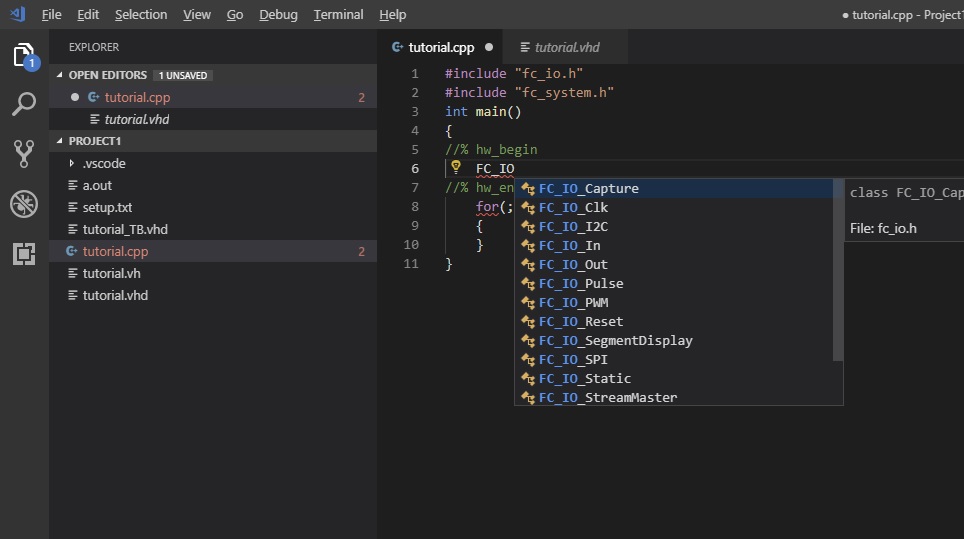The height and width of the screenshot is (539, 964).
Task: Open the Extensions view icon
Action: (x=24, y=254)
